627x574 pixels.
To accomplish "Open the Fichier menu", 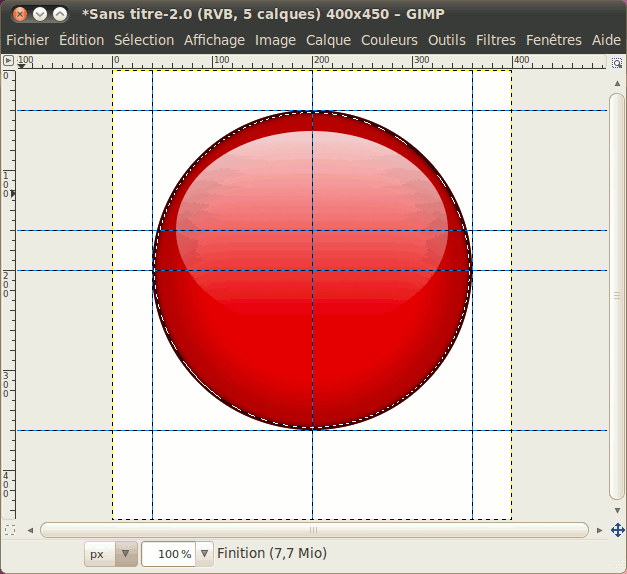I will pyautogui.click(x=27, y=40).
